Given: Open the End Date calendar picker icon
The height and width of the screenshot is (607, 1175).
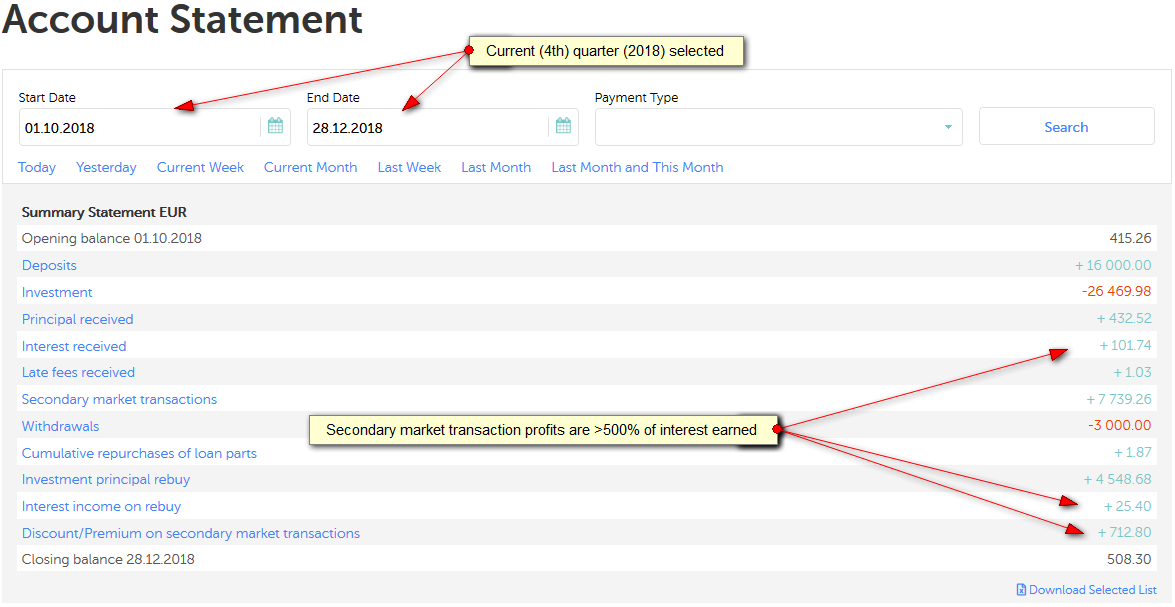Looking at the screenshot, I should (563, 127).
